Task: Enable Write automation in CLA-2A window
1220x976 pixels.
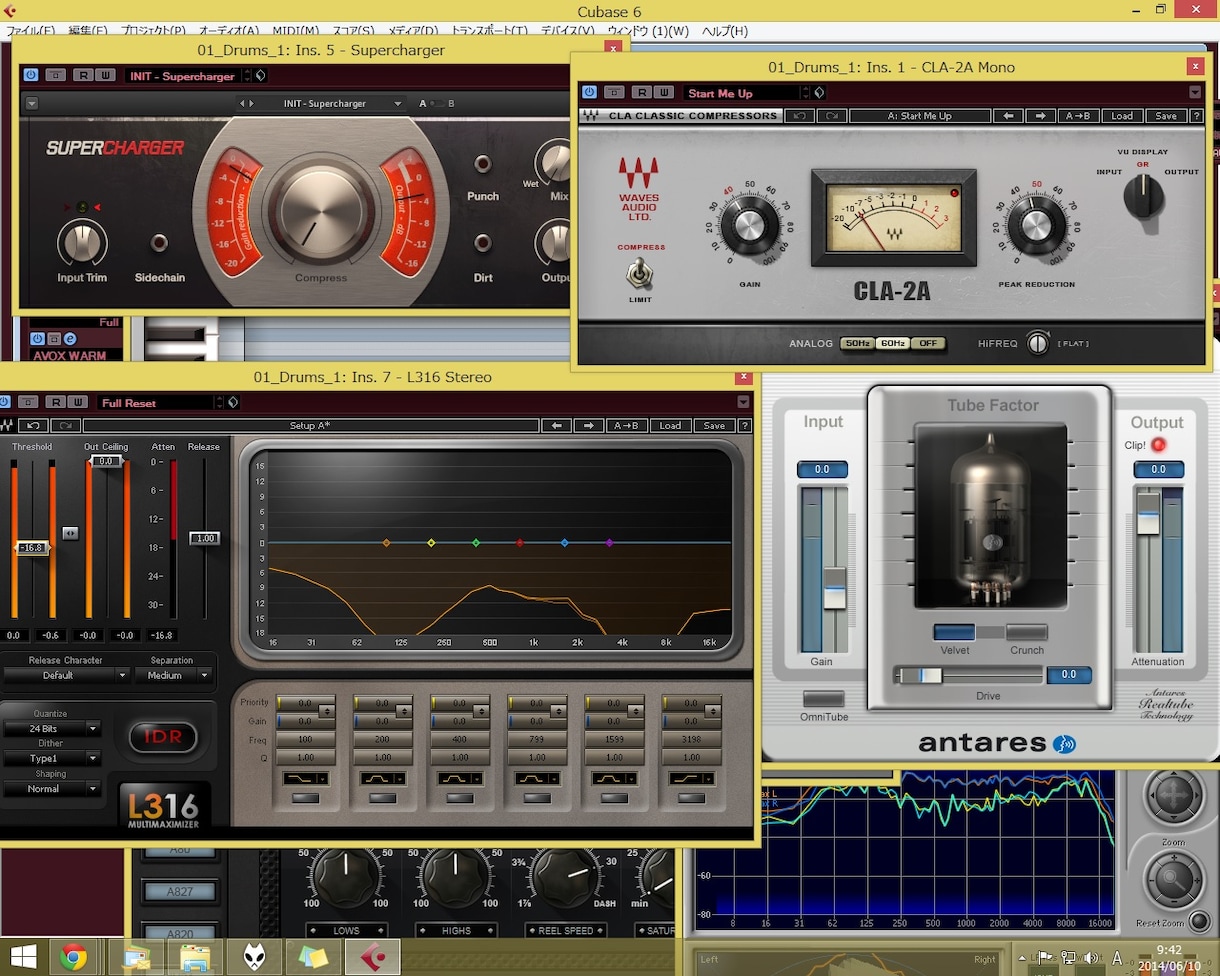Action: click(x=663, y=92)
